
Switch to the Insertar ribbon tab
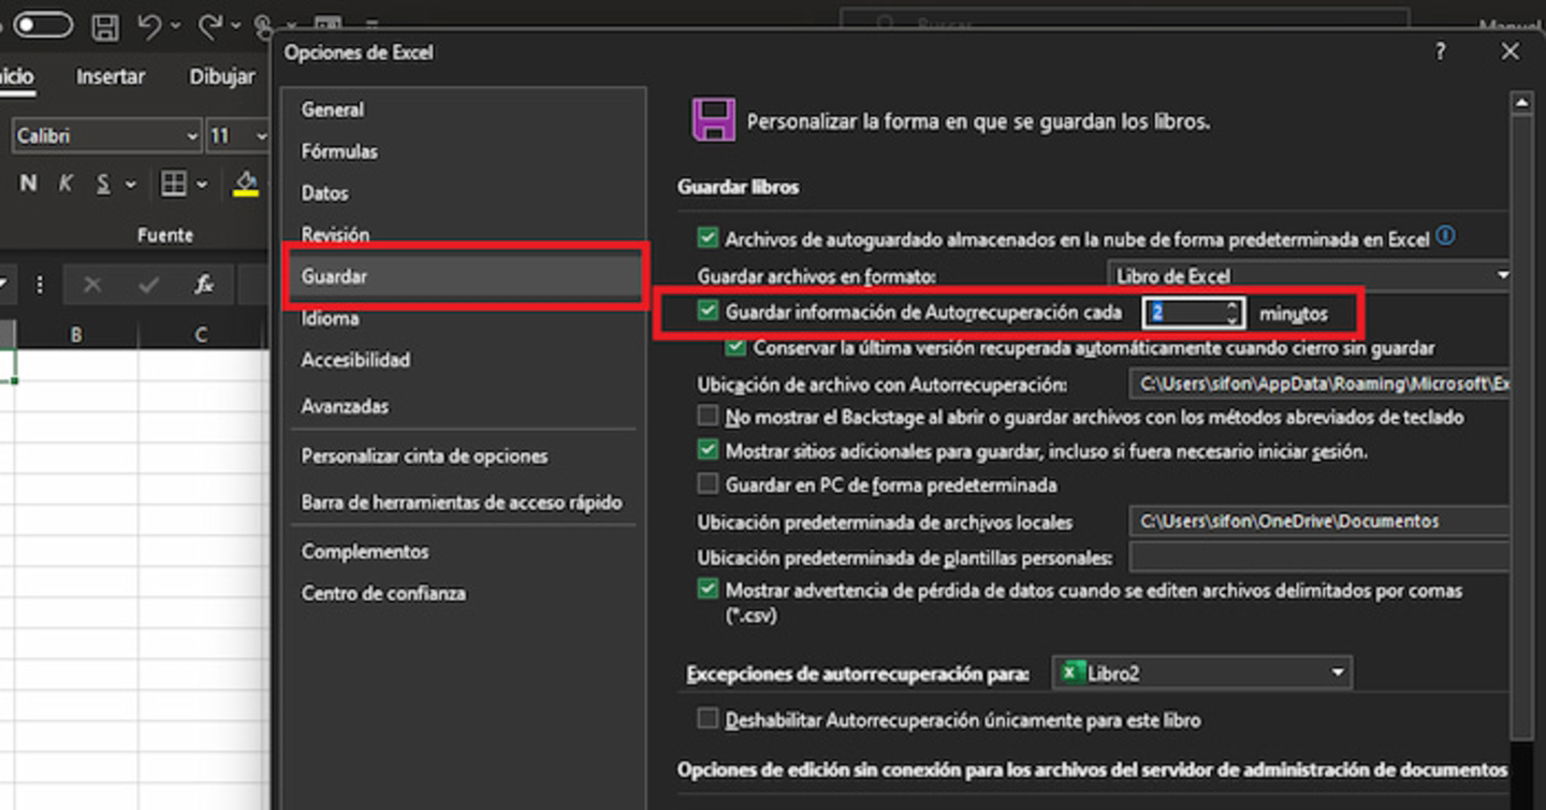(110, 77)
